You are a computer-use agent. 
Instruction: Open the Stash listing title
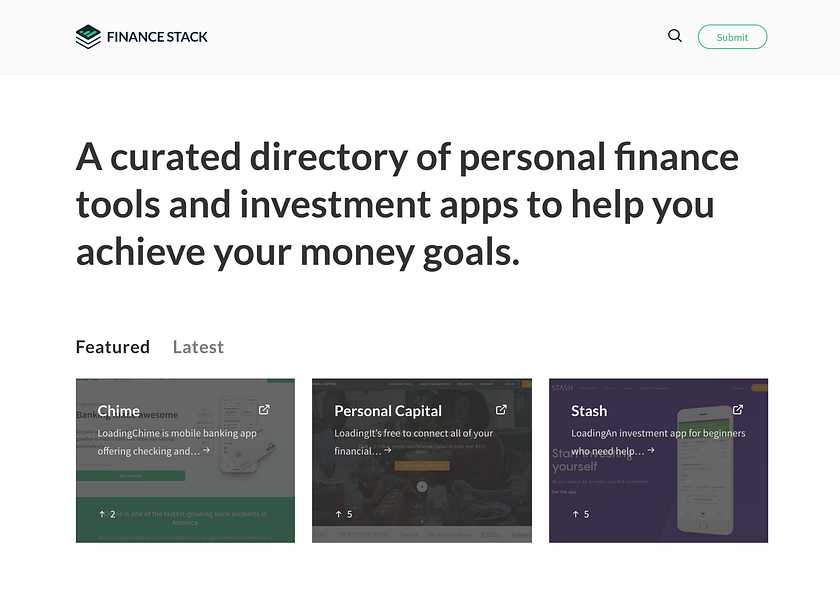[x=589, y=410]
